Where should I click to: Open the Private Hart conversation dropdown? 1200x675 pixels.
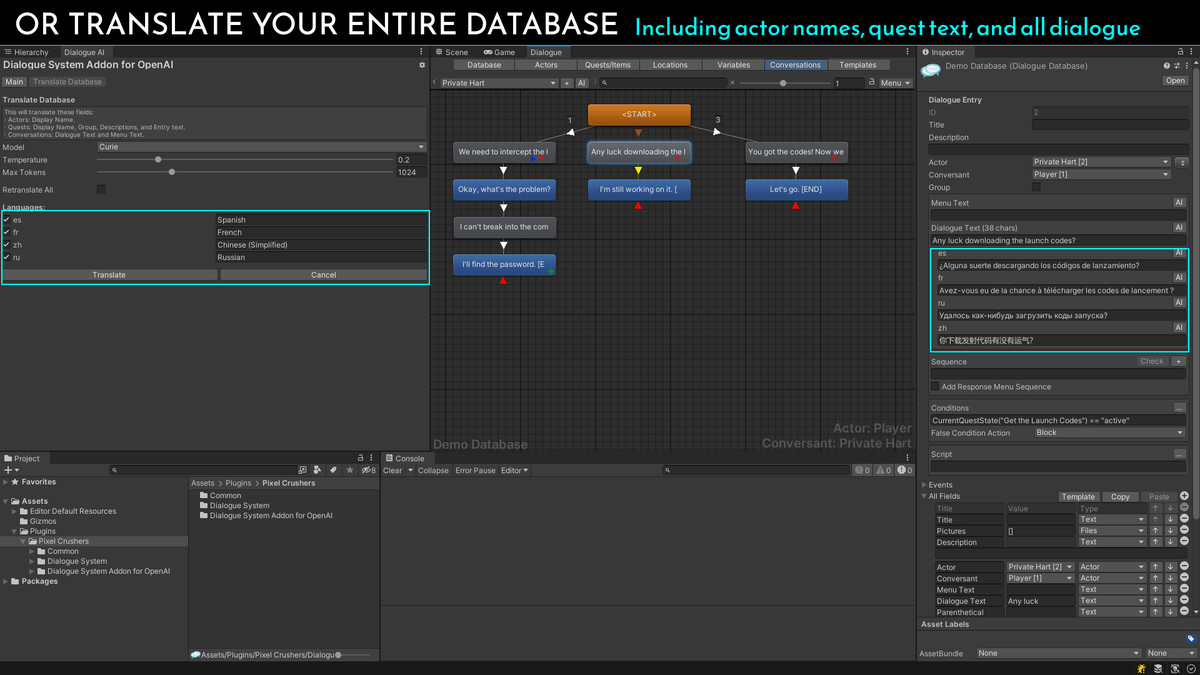click(497, 83)
